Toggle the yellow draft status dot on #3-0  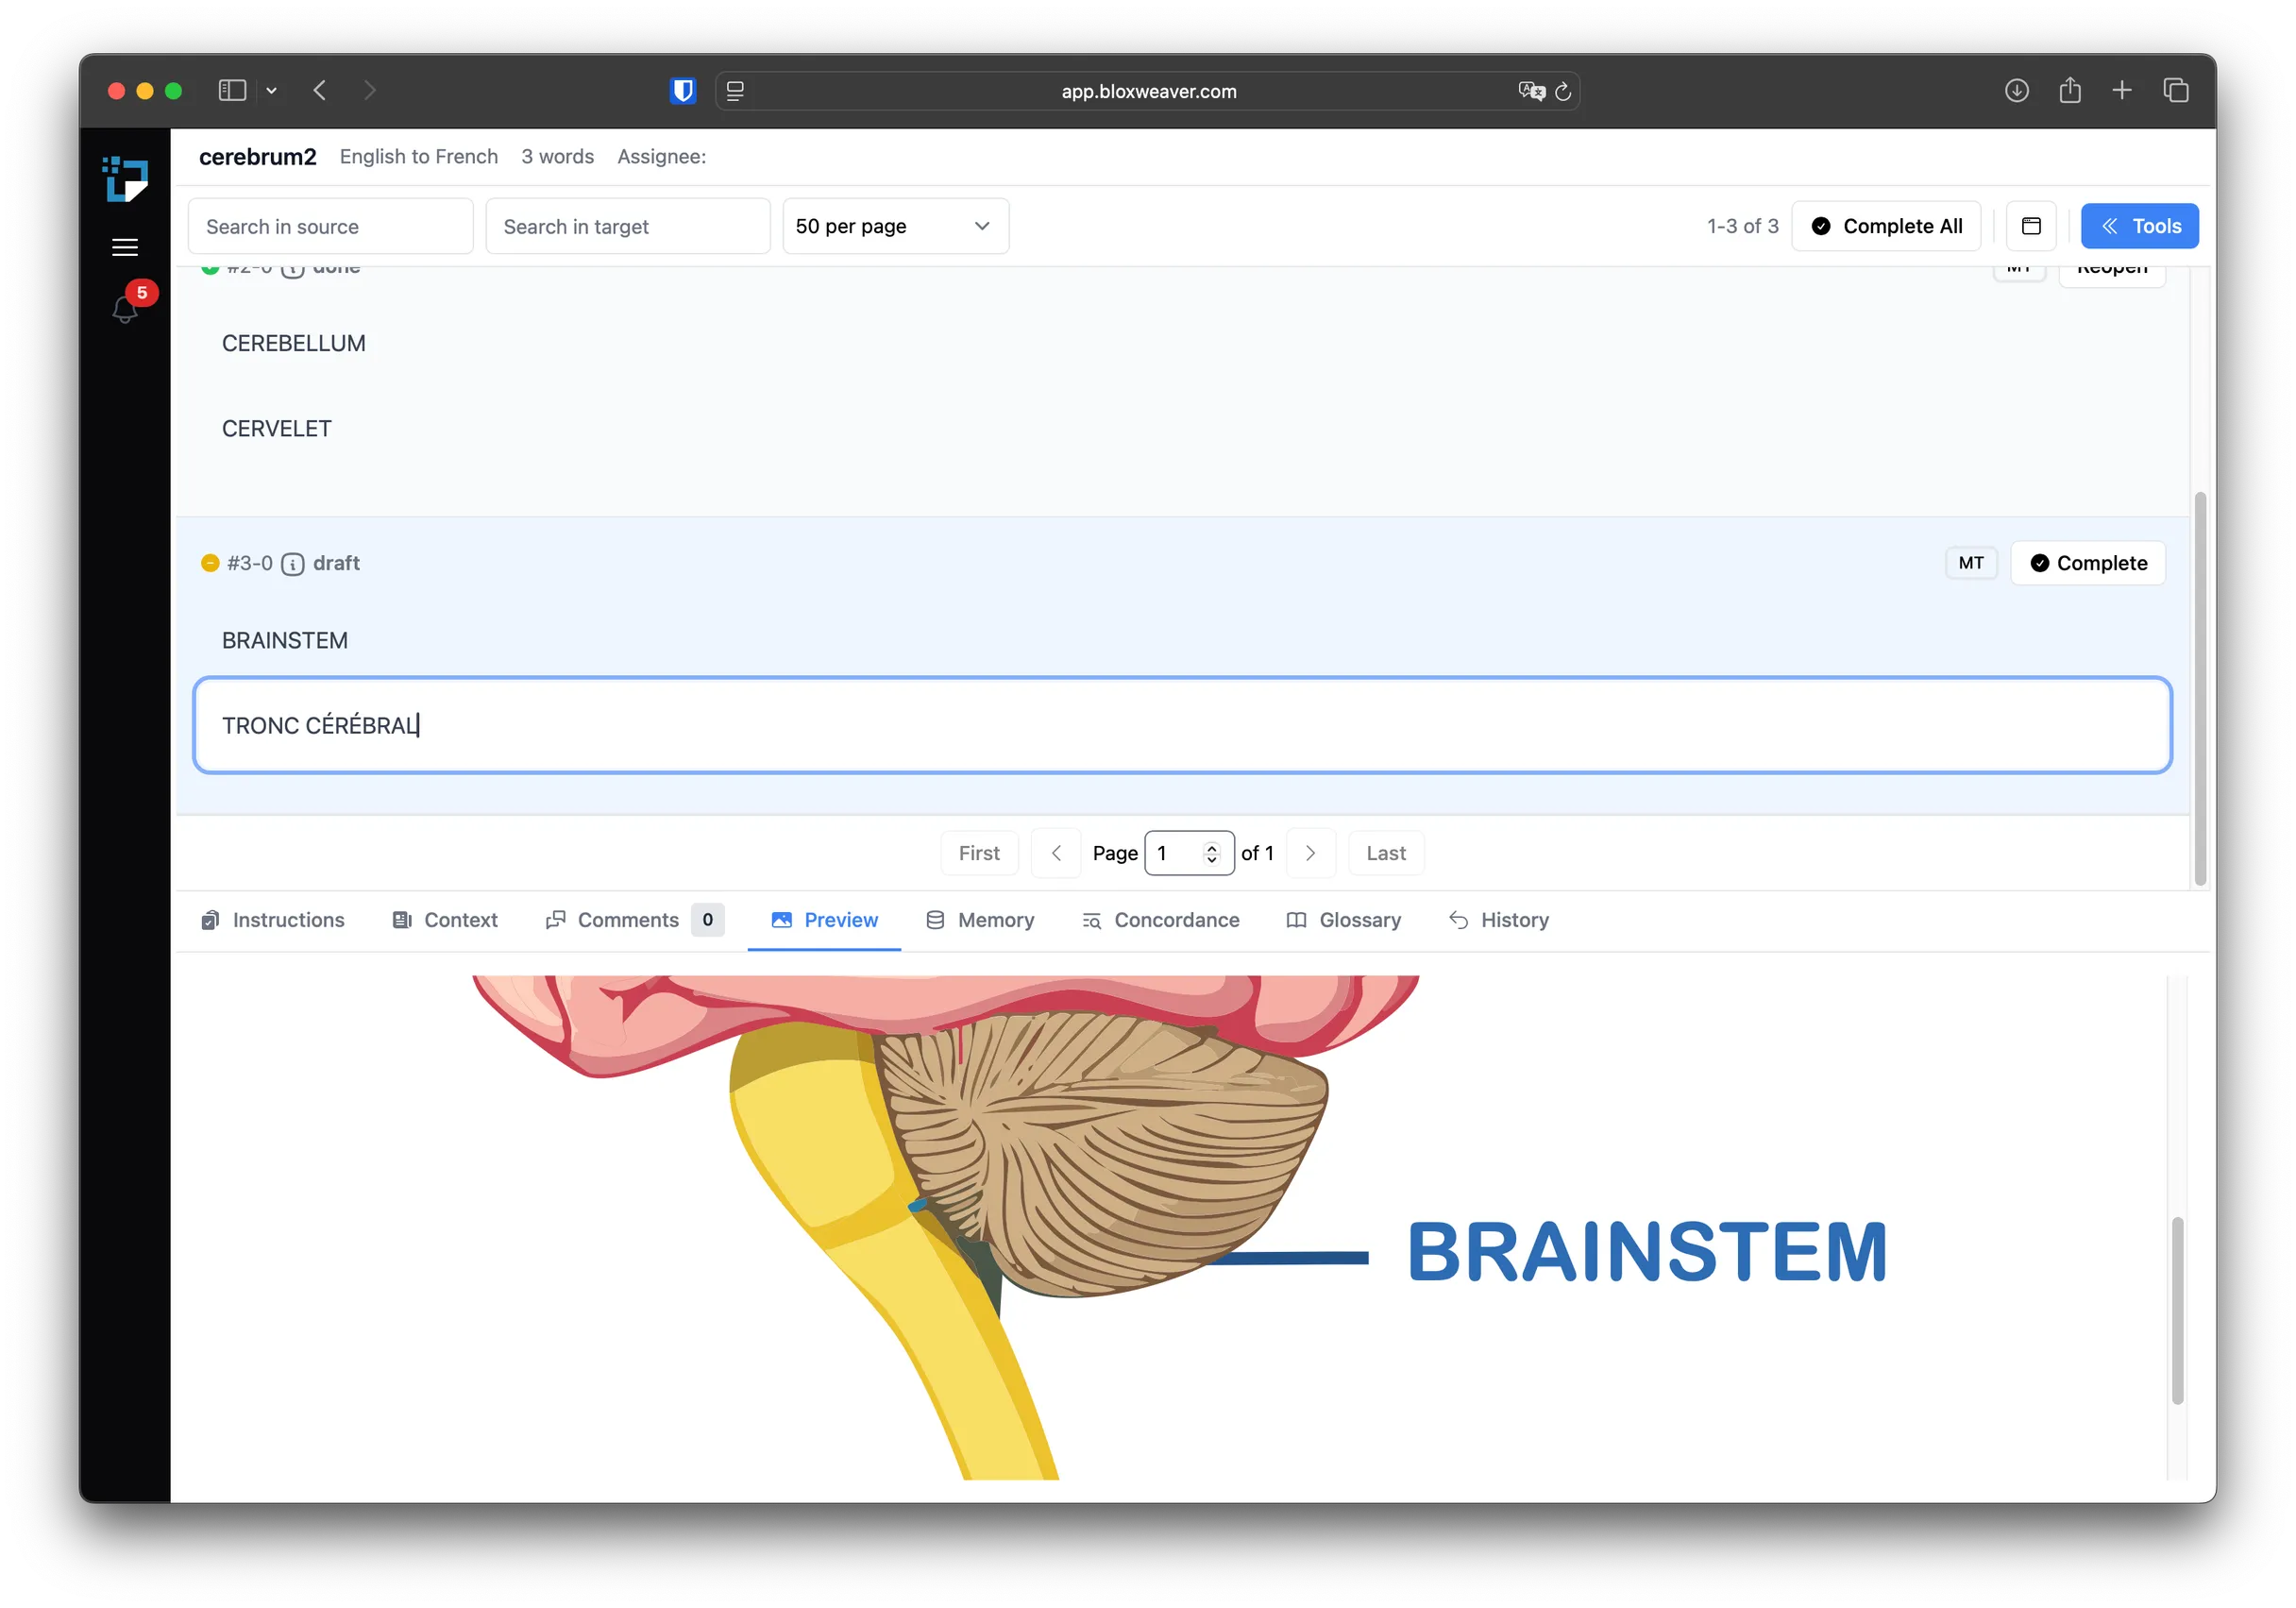[210, 563]
